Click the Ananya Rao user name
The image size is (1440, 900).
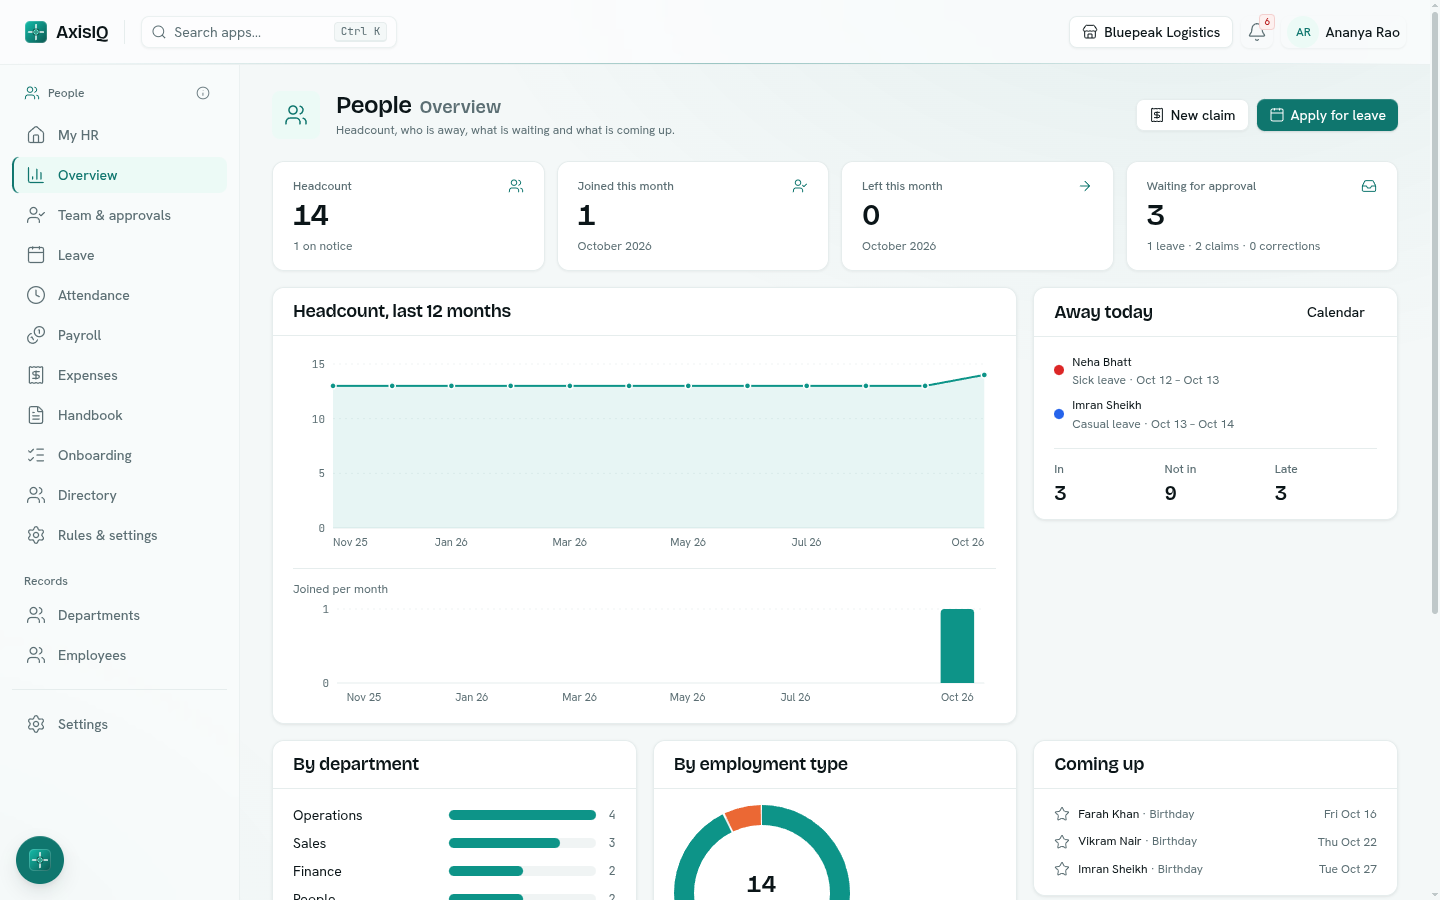coord(1362,32)
